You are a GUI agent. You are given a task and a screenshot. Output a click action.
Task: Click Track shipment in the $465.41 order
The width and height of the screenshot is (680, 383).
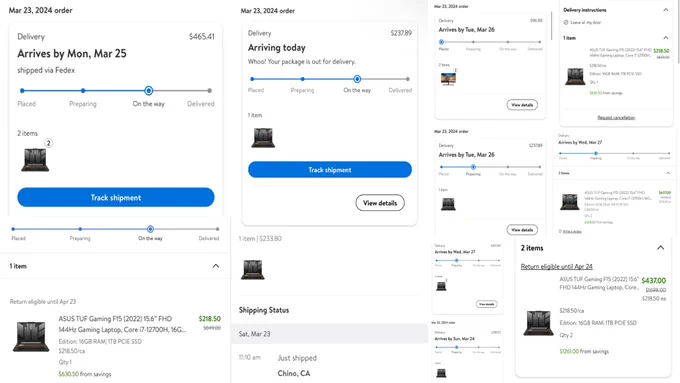(x=116, y=197)
